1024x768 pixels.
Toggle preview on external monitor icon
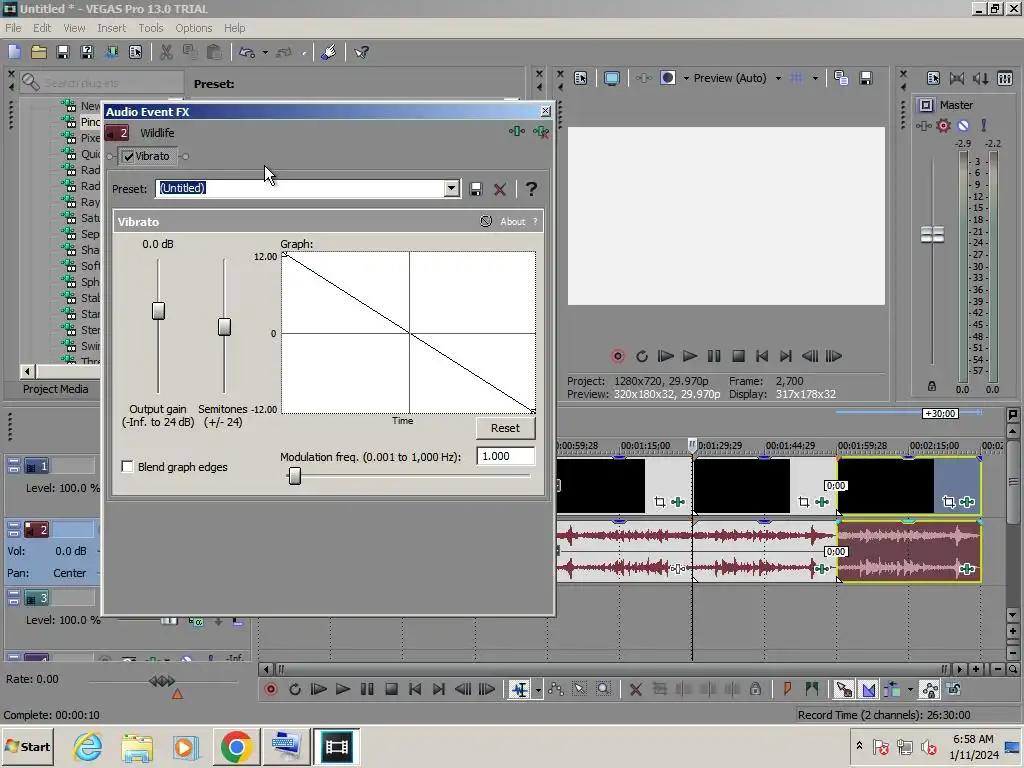[x=612, y=78]
